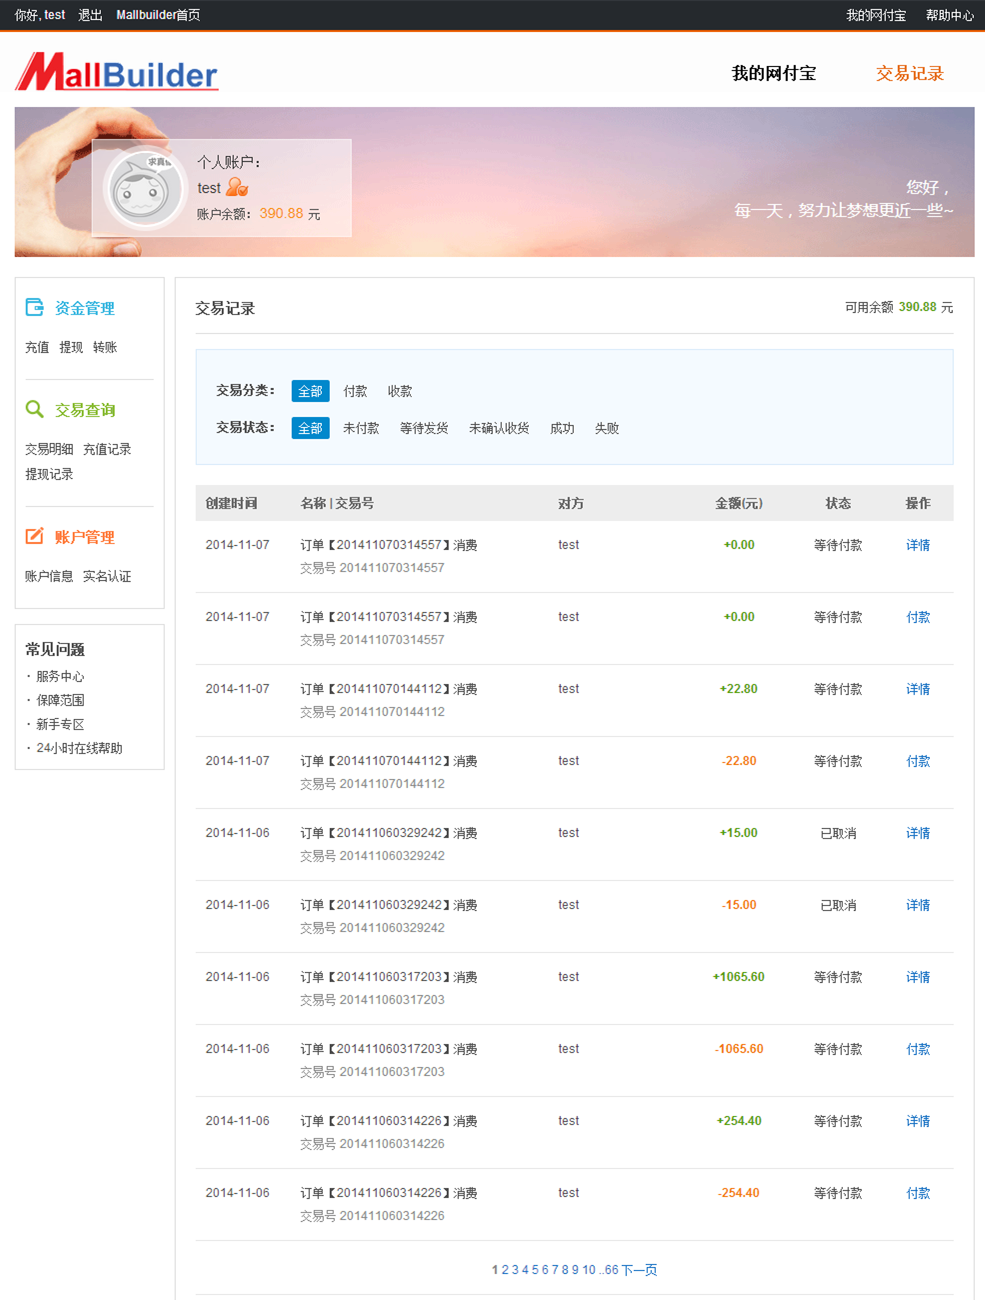Click the 交易查询 magnifier icon
Image resolution: width=985 pixels, height=1300 pixels.
(x=35, y=409)
